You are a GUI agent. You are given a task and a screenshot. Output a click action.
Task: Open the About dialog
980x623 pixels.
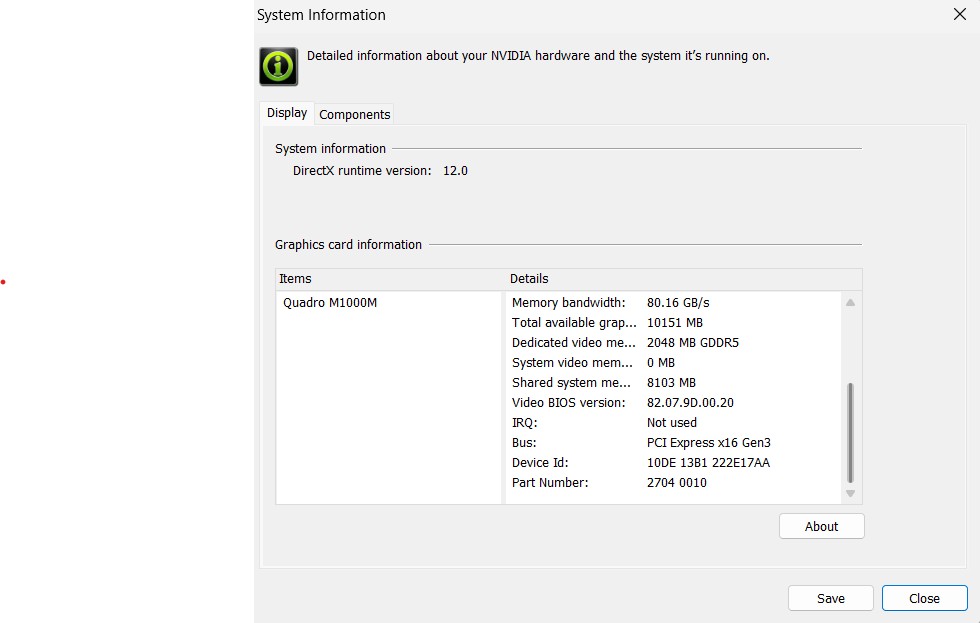tap(821, 526)
